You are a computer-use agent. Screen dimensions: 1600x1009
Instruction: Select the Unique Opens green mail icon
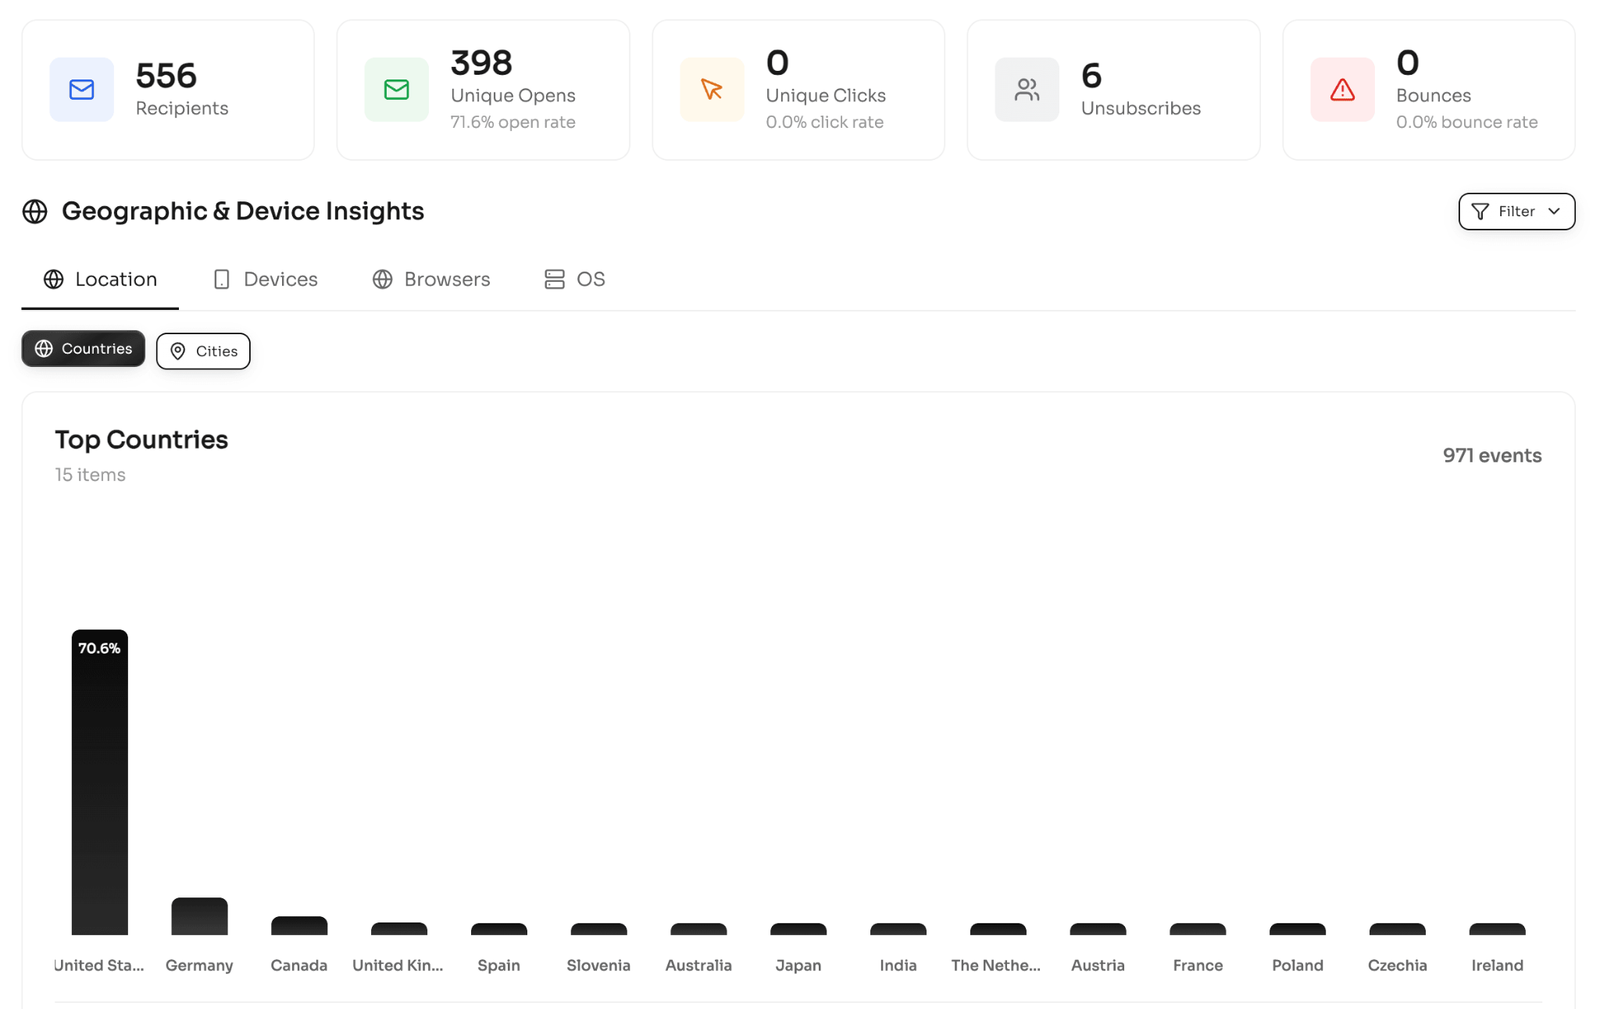[396, 89]
